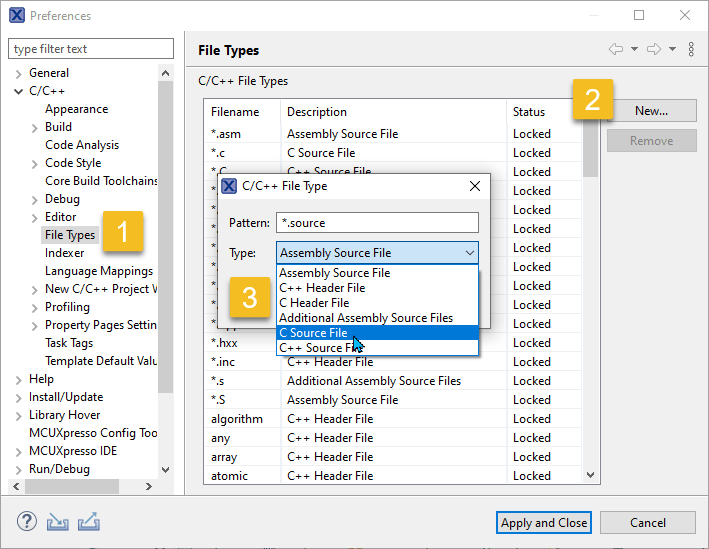
Task: Click the Pattern text field
Action: click(x=378, y=223)
